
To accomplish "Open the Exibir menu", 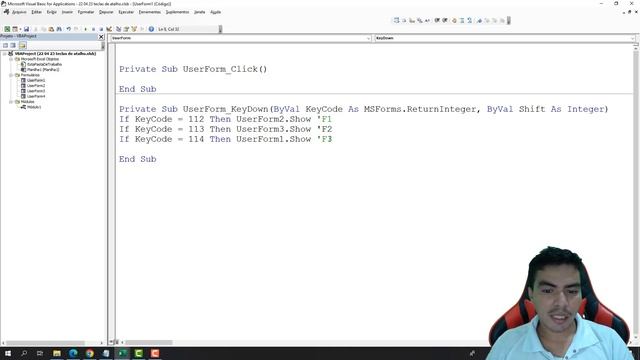I will coord(51,12).
